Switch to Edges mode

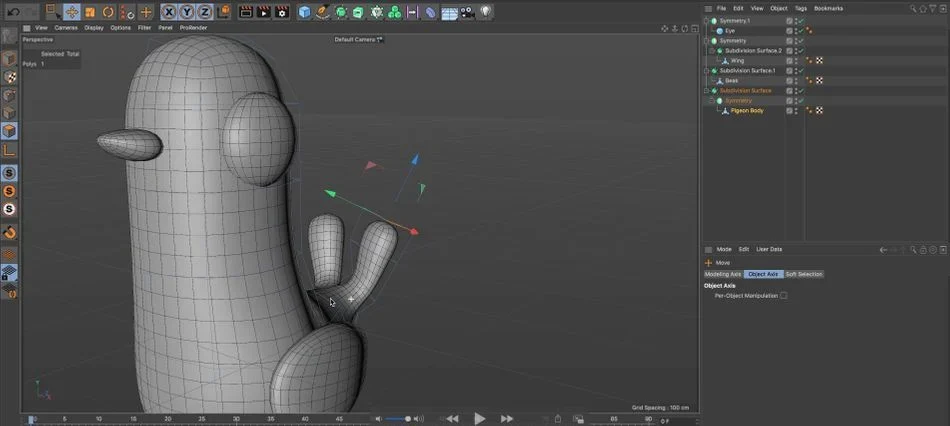pos(9,113)
